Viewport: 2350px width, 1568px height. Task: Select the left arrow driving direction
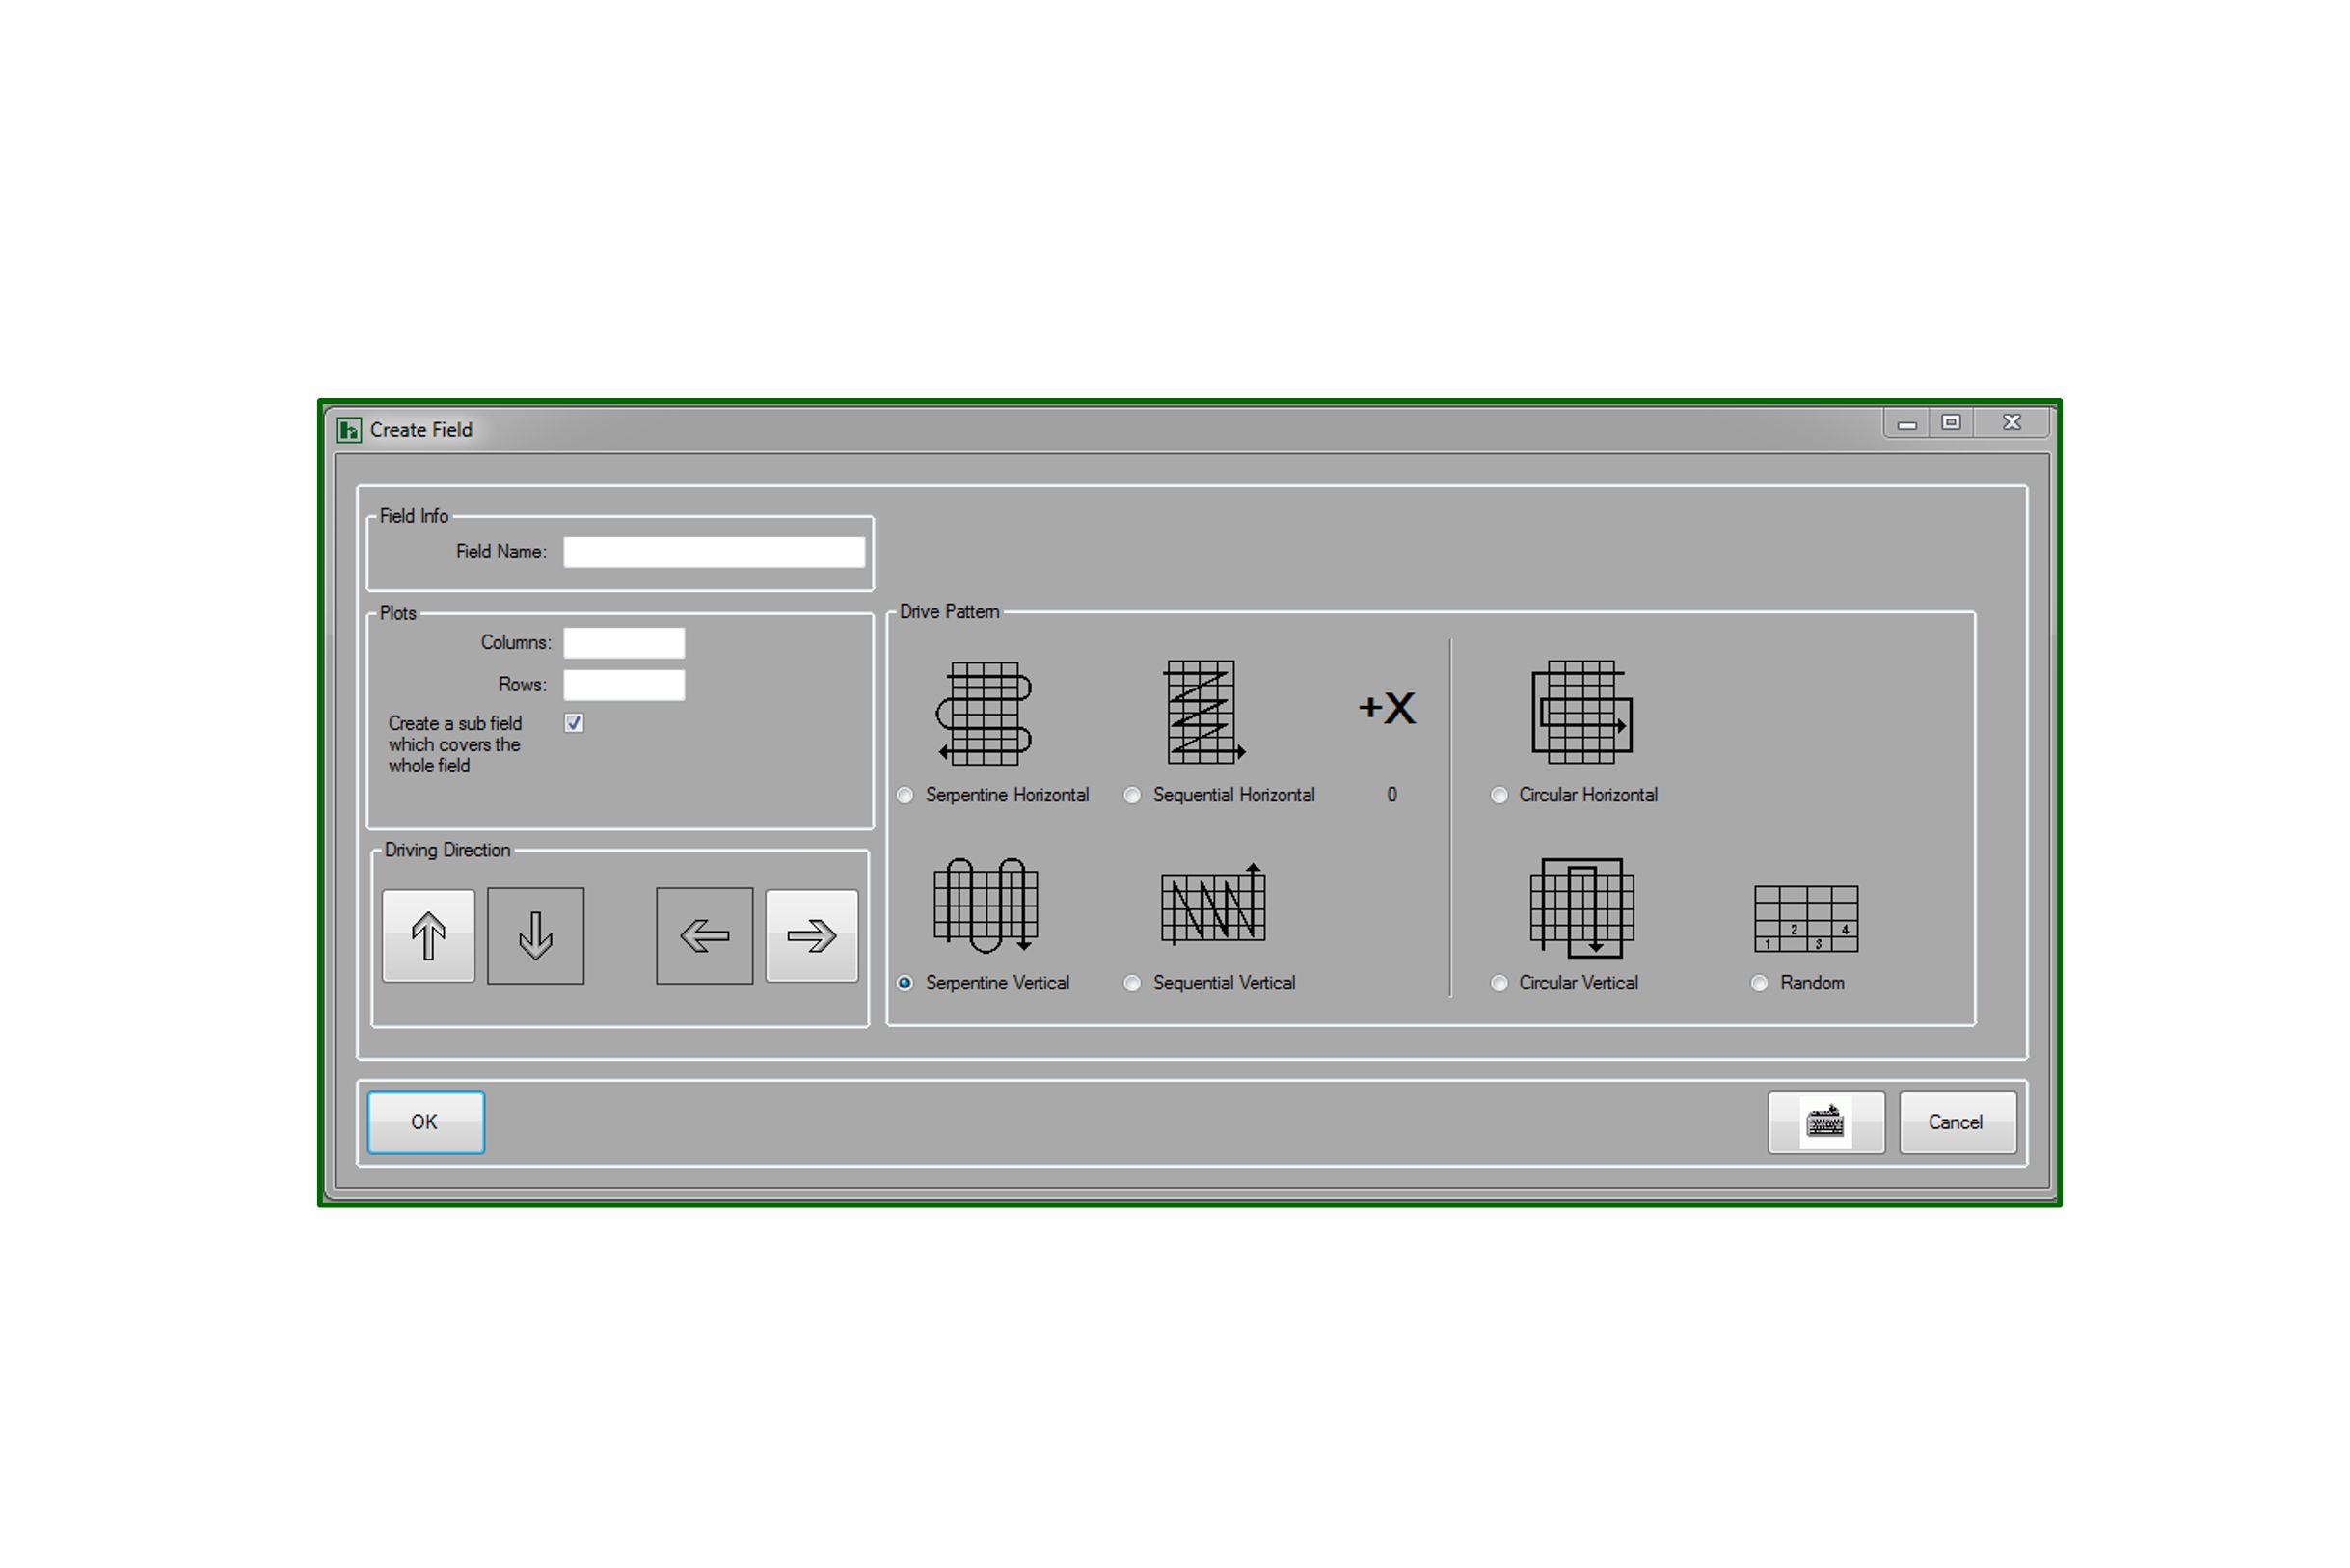[704, 936]
